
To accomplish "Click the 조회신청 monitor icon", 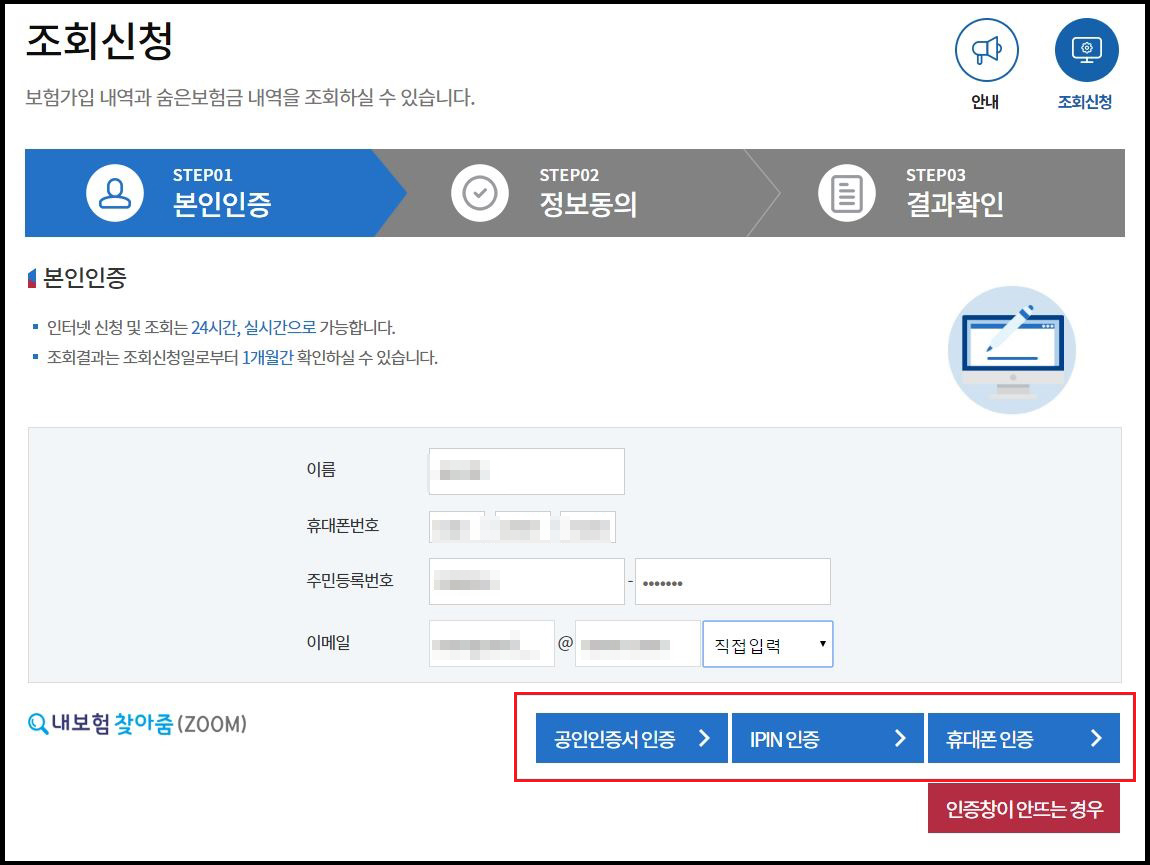I will pos(1086,51).
